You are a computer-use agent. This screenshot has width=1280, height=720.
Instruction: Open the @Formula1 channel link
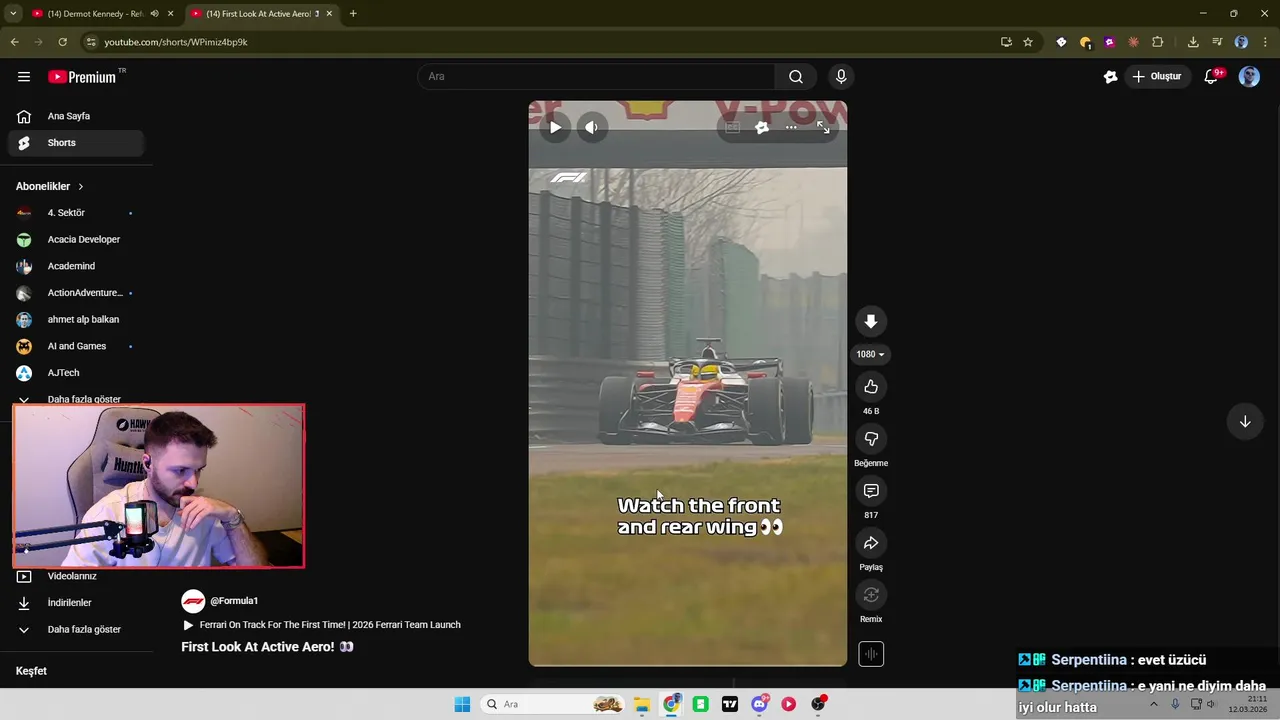234,601
